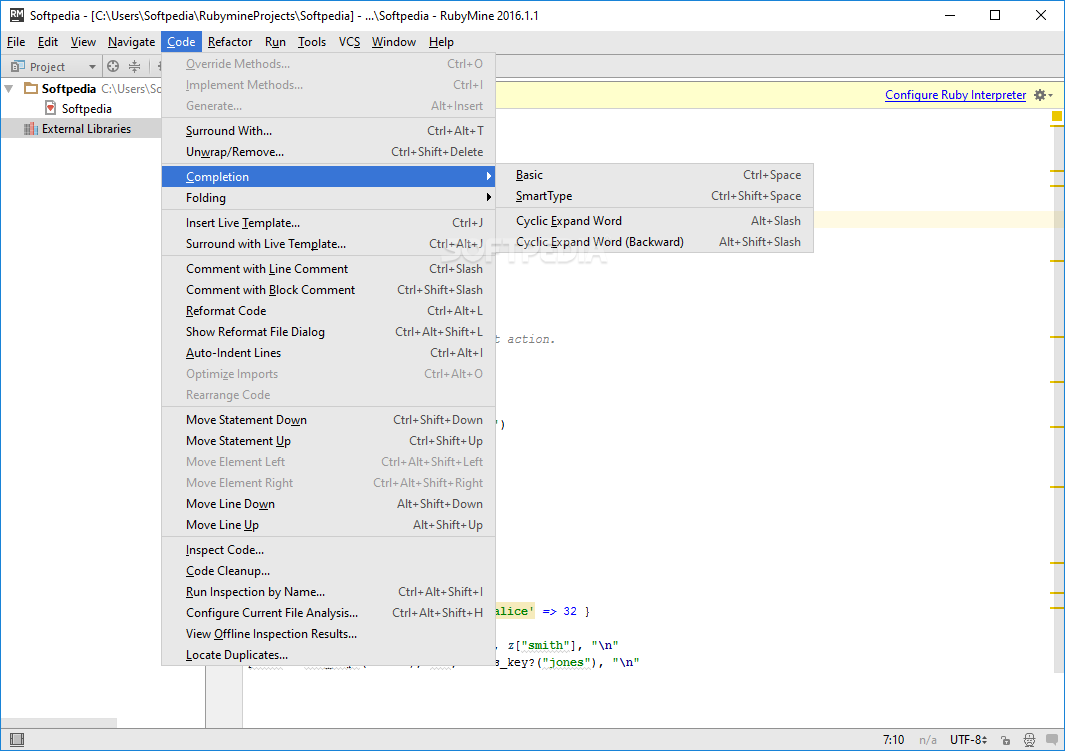Click the External Libraries books icon
The width and height of the screenshot is (1065, 751).
coord(31,129)
